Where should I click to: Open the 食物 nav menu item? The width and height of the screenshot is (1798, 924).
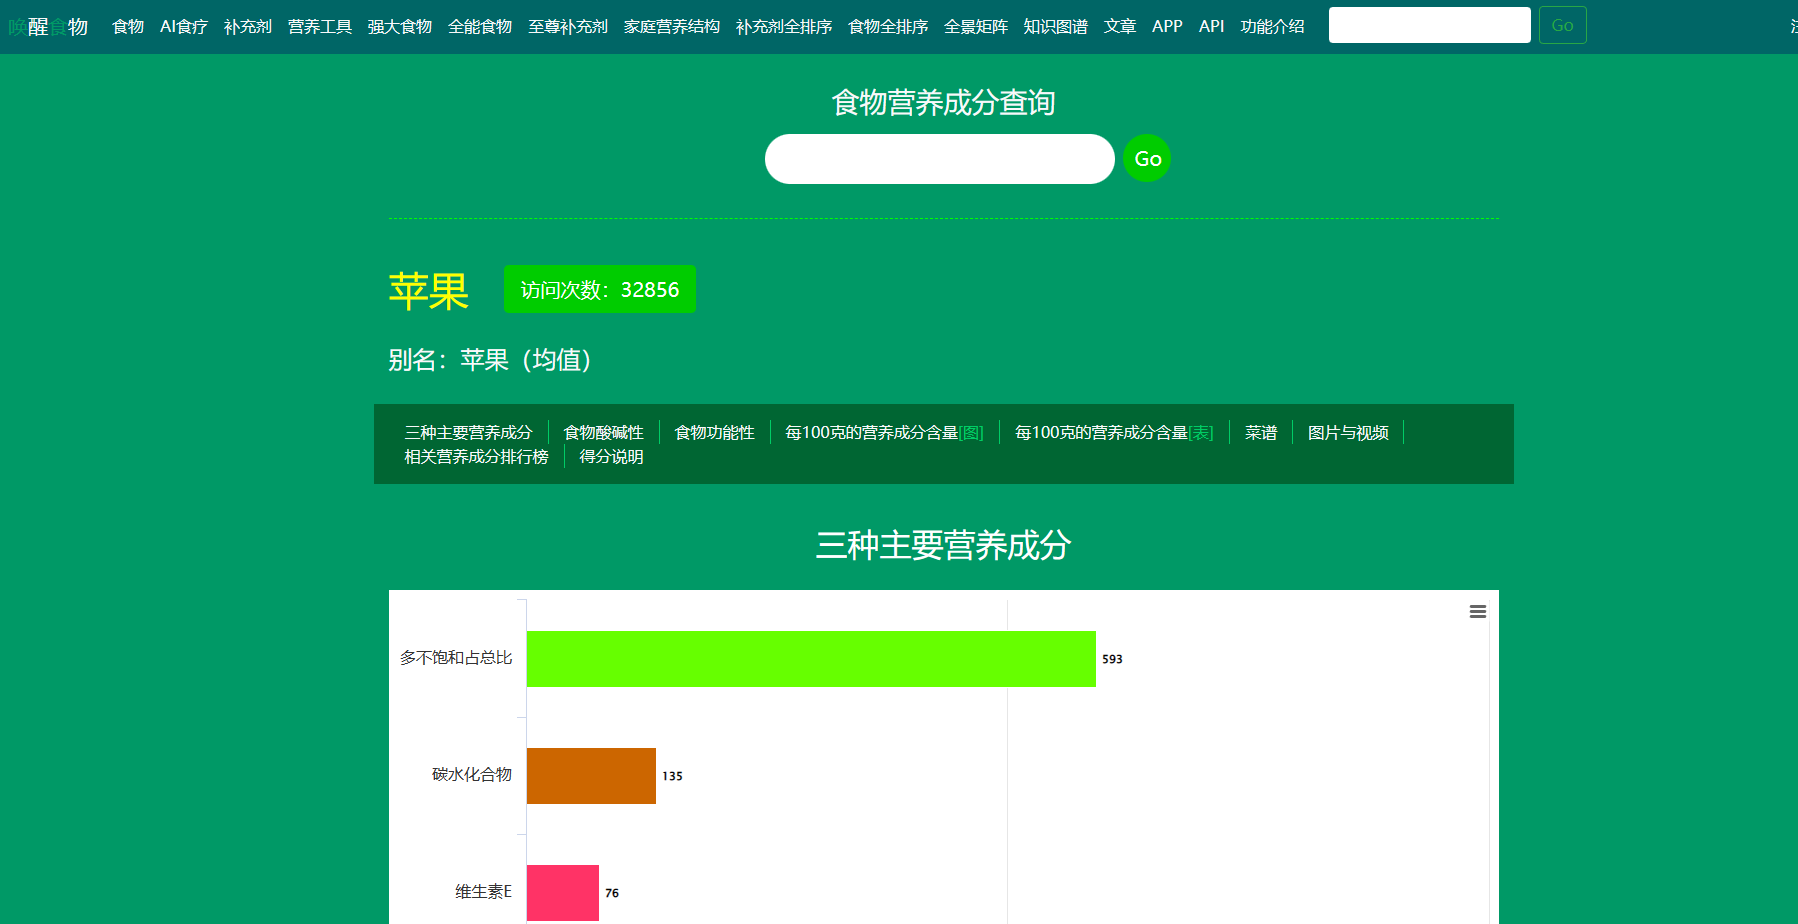pos(128,27)
